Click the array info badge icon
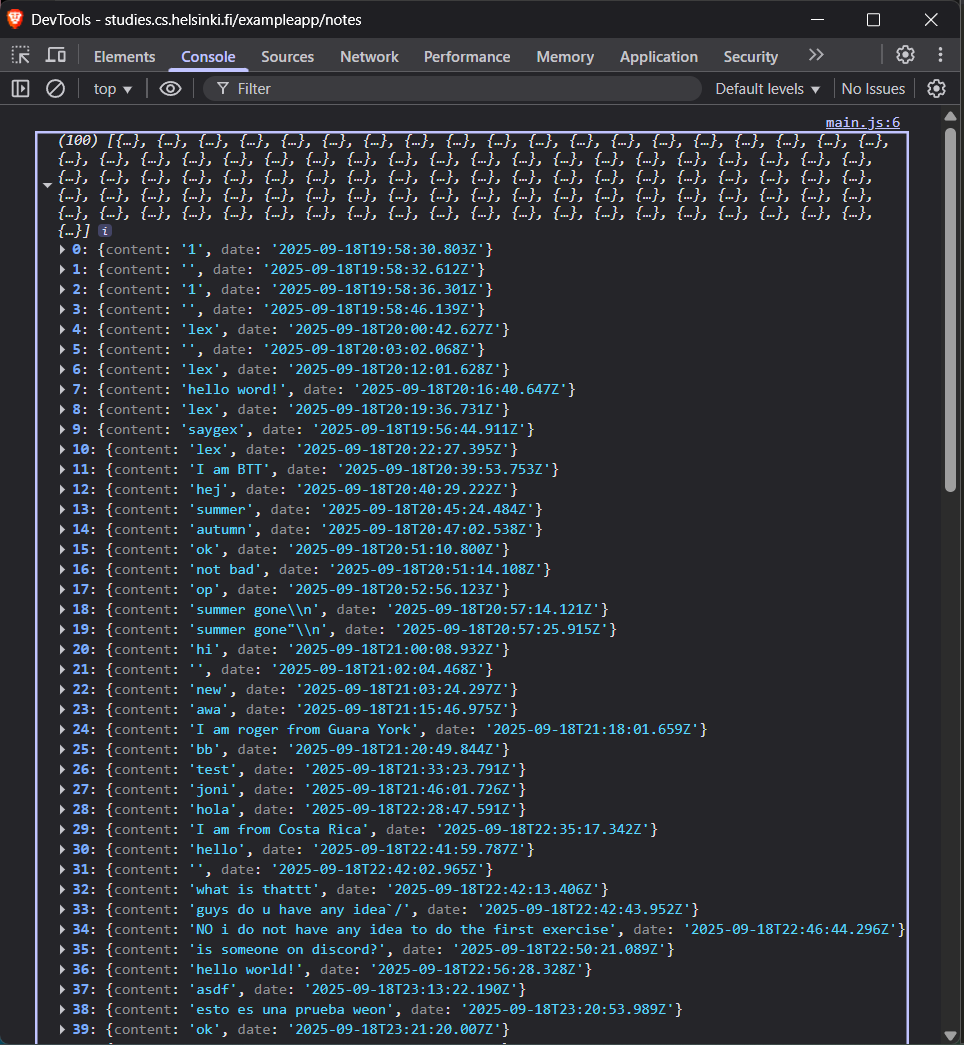The width and height of the screenshot is (964, 1045). pyautogui.click(x=105, y=231)
